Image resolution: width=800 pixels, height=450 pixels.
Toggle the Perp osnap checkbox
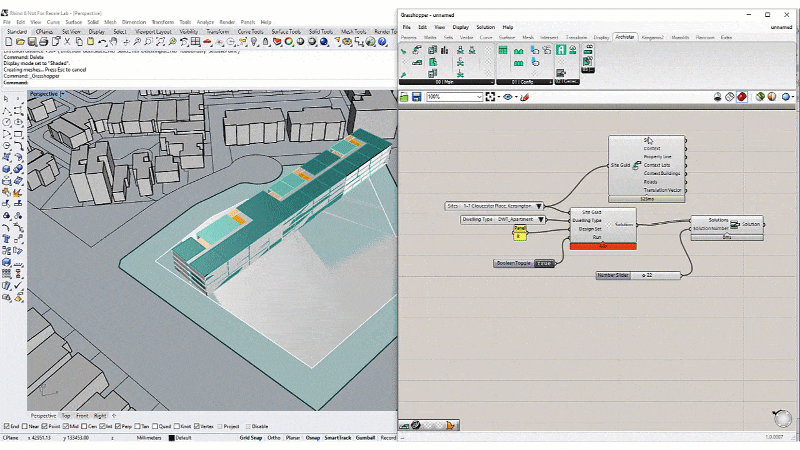click(118, 426)
